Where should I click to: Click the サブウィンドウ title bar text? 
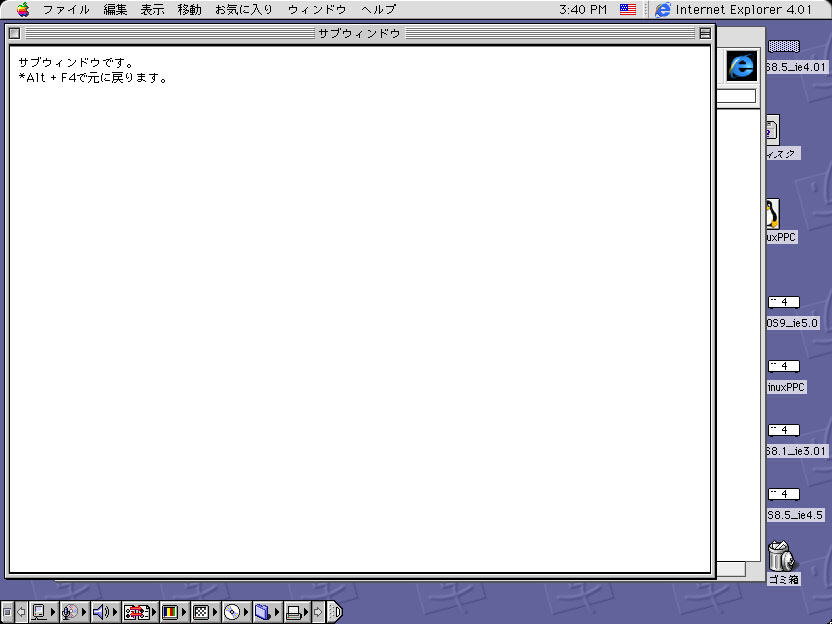tap(359, 33)
